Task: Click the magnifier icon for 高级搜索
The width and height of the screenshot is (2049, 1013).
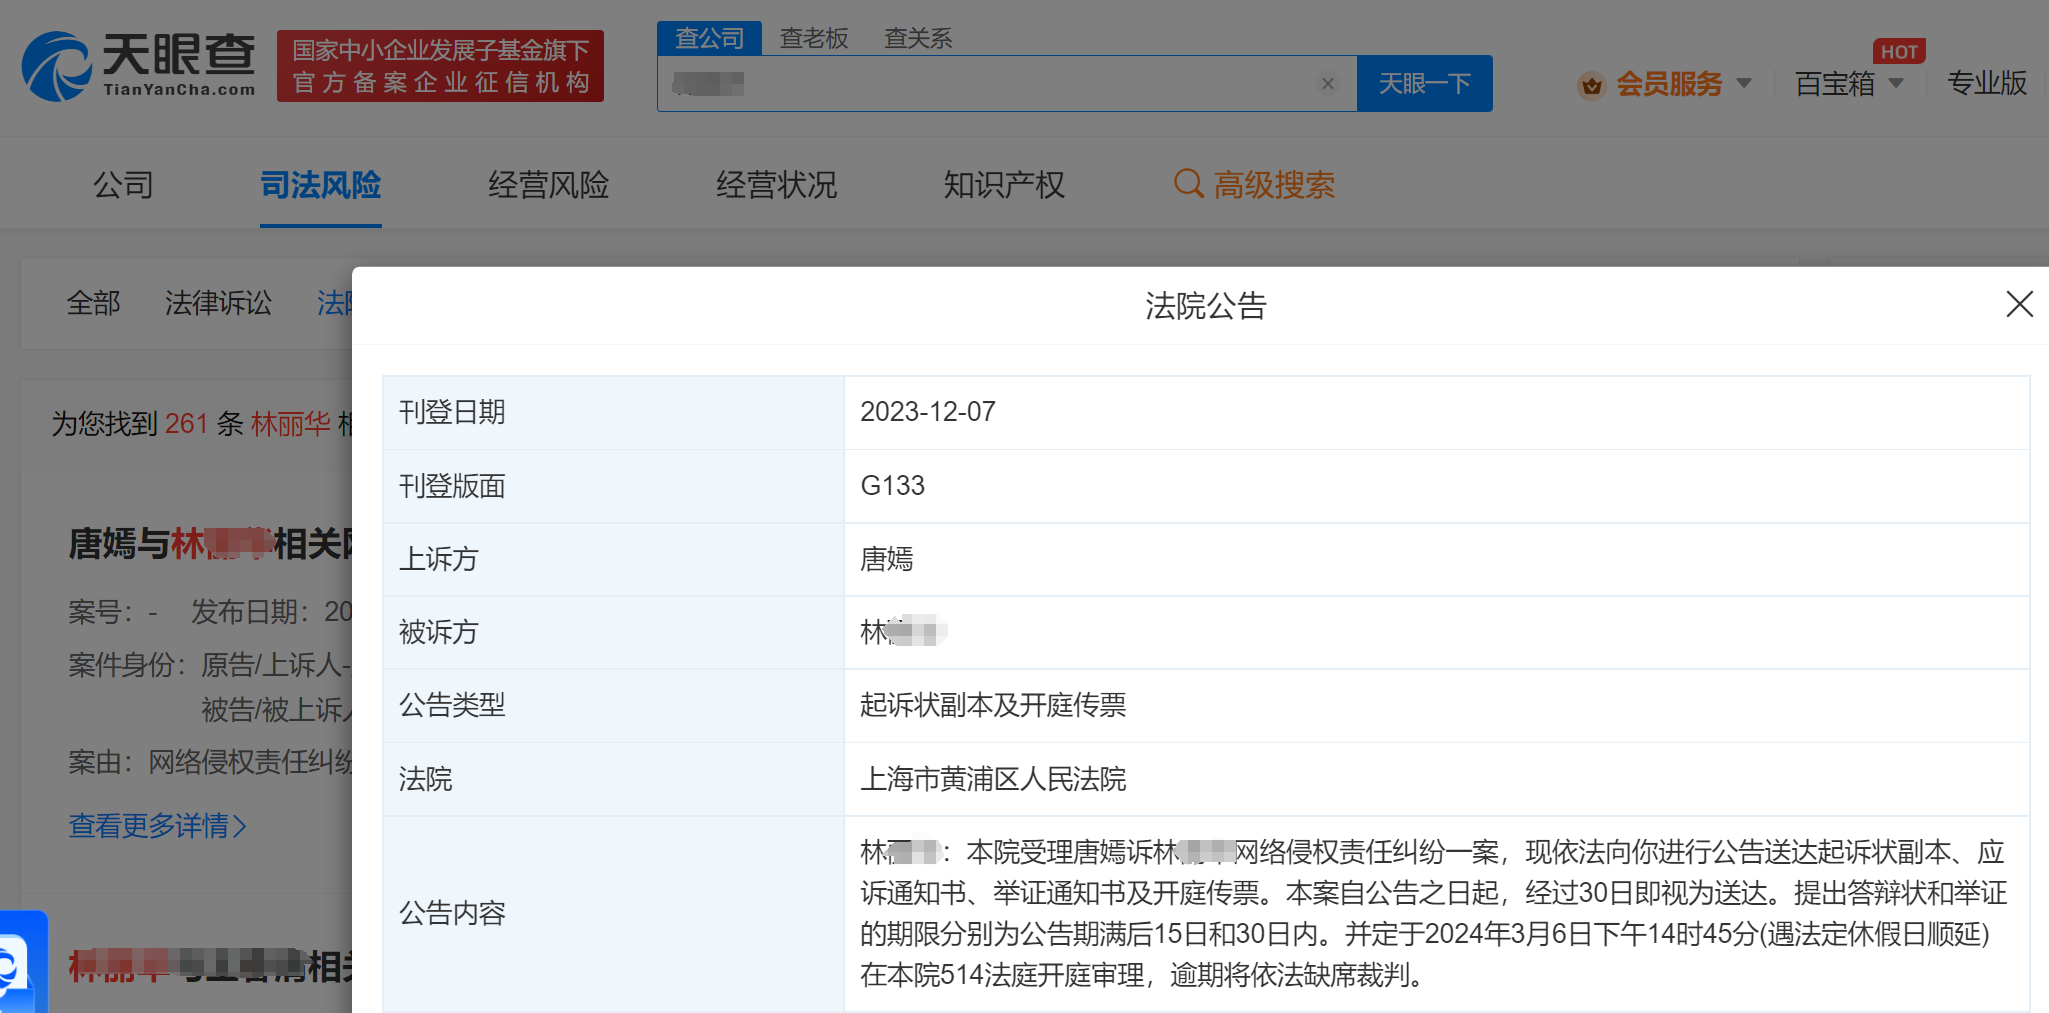Action: (x=1188, y=184)
